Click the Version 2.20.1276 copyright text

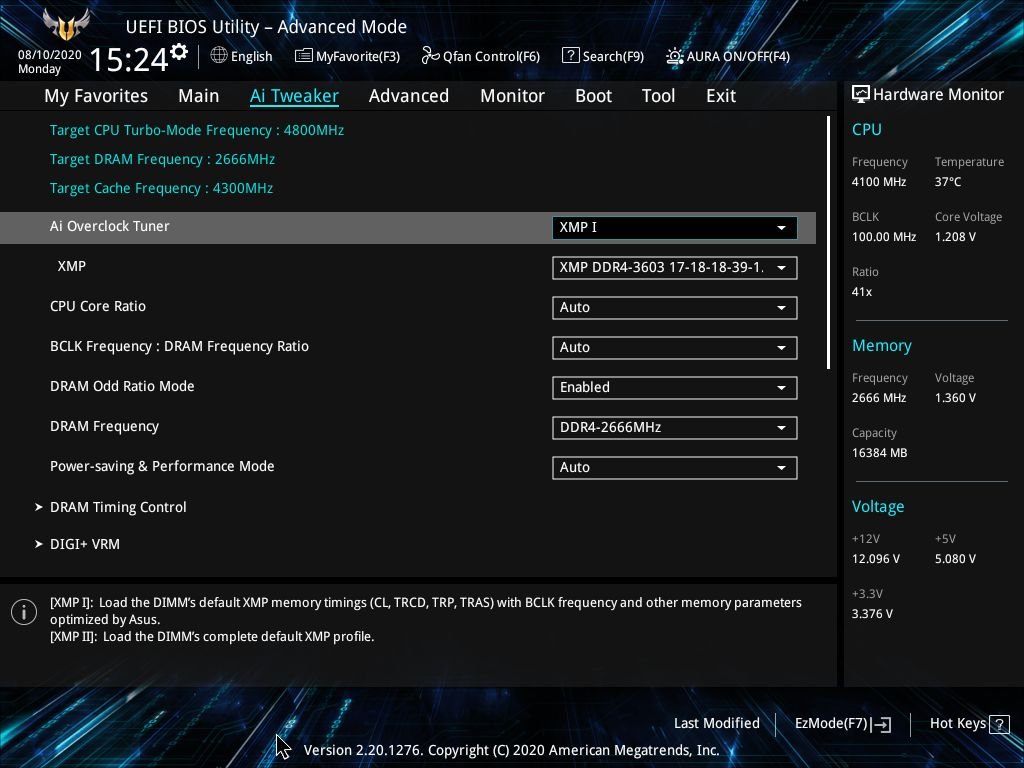(511, 750)
